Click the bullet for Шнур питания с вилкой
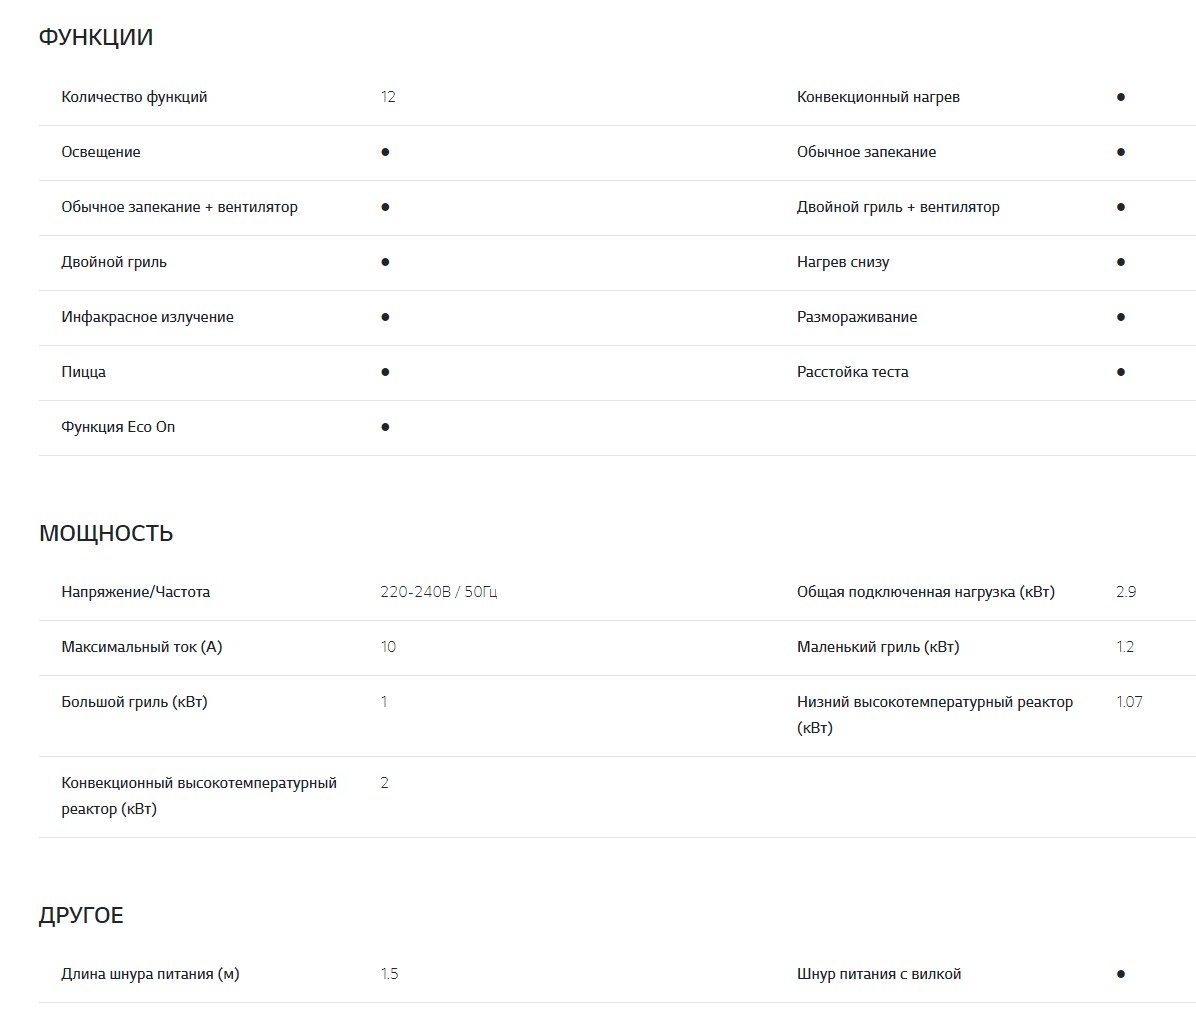This screenshot has width=1196, height=1016. [1120, 974]
